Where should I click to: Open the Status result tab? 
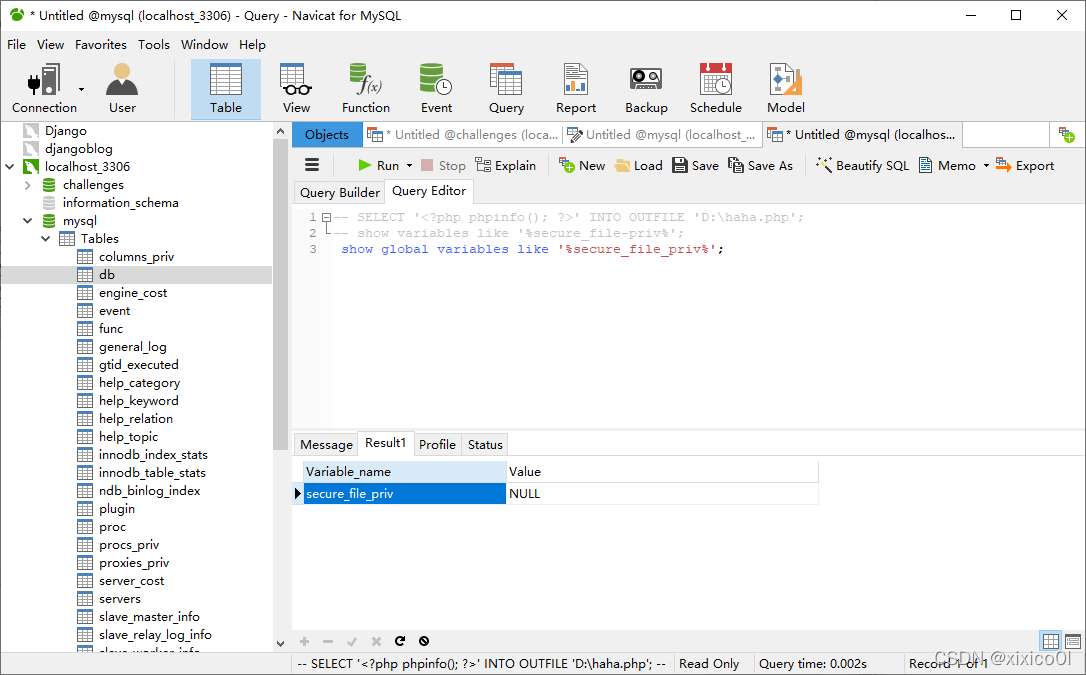[485, 444]
